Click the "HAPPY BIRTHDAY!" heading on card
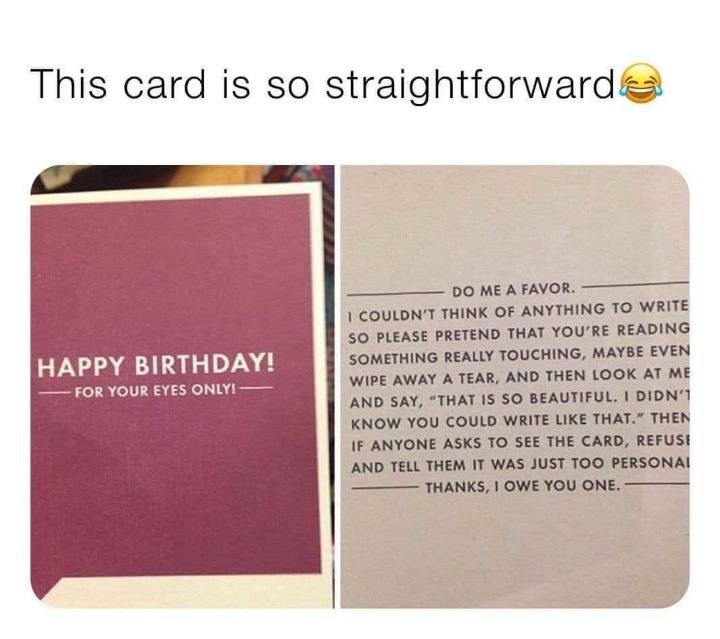The width and height of the screenshot is (720, 639). point(156,366)
